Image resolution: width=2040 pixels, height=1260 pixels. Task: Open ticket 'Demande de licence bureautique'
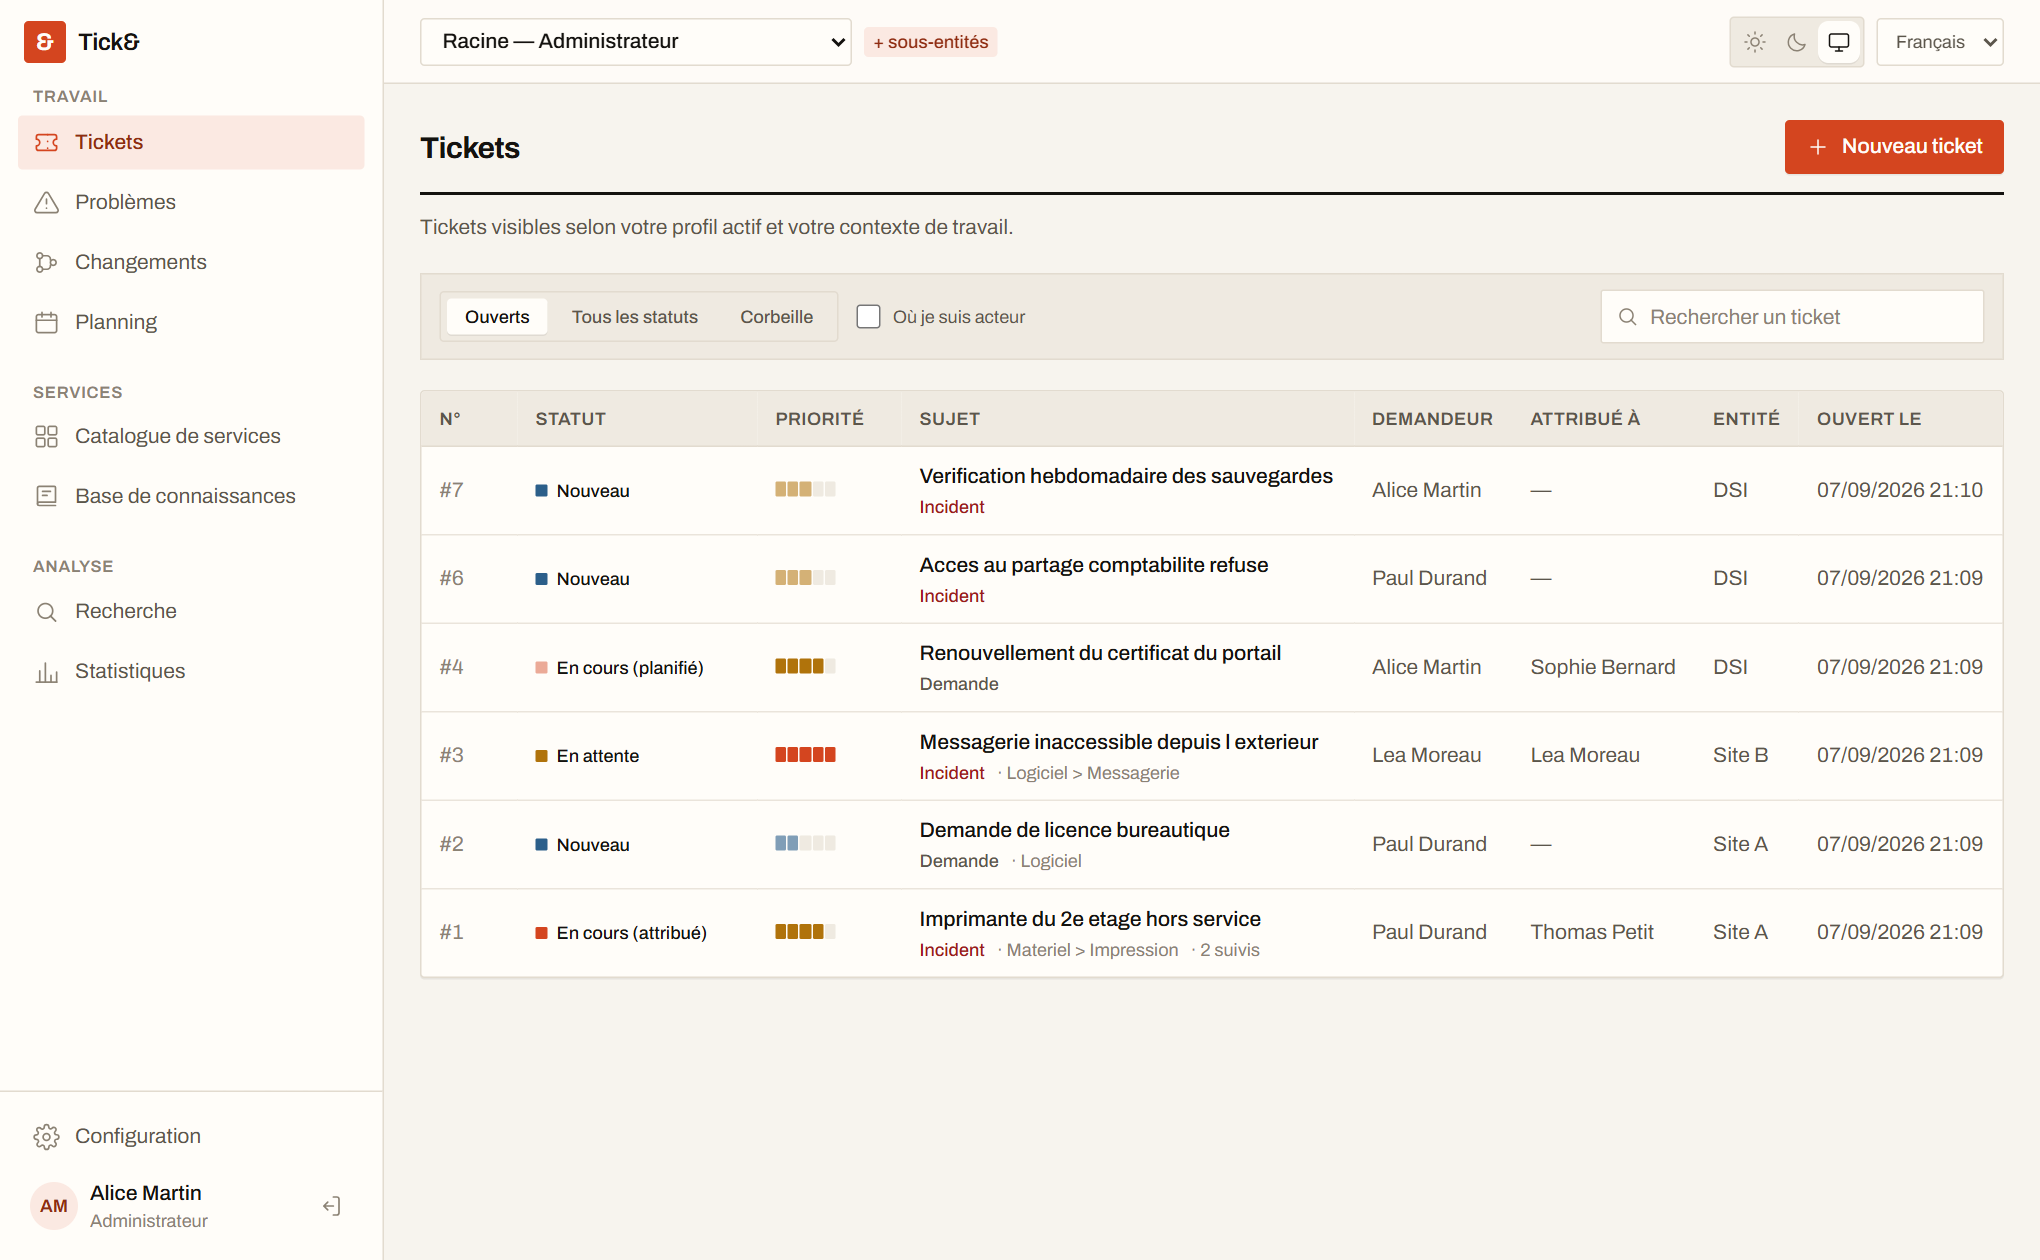(1075, 830)
